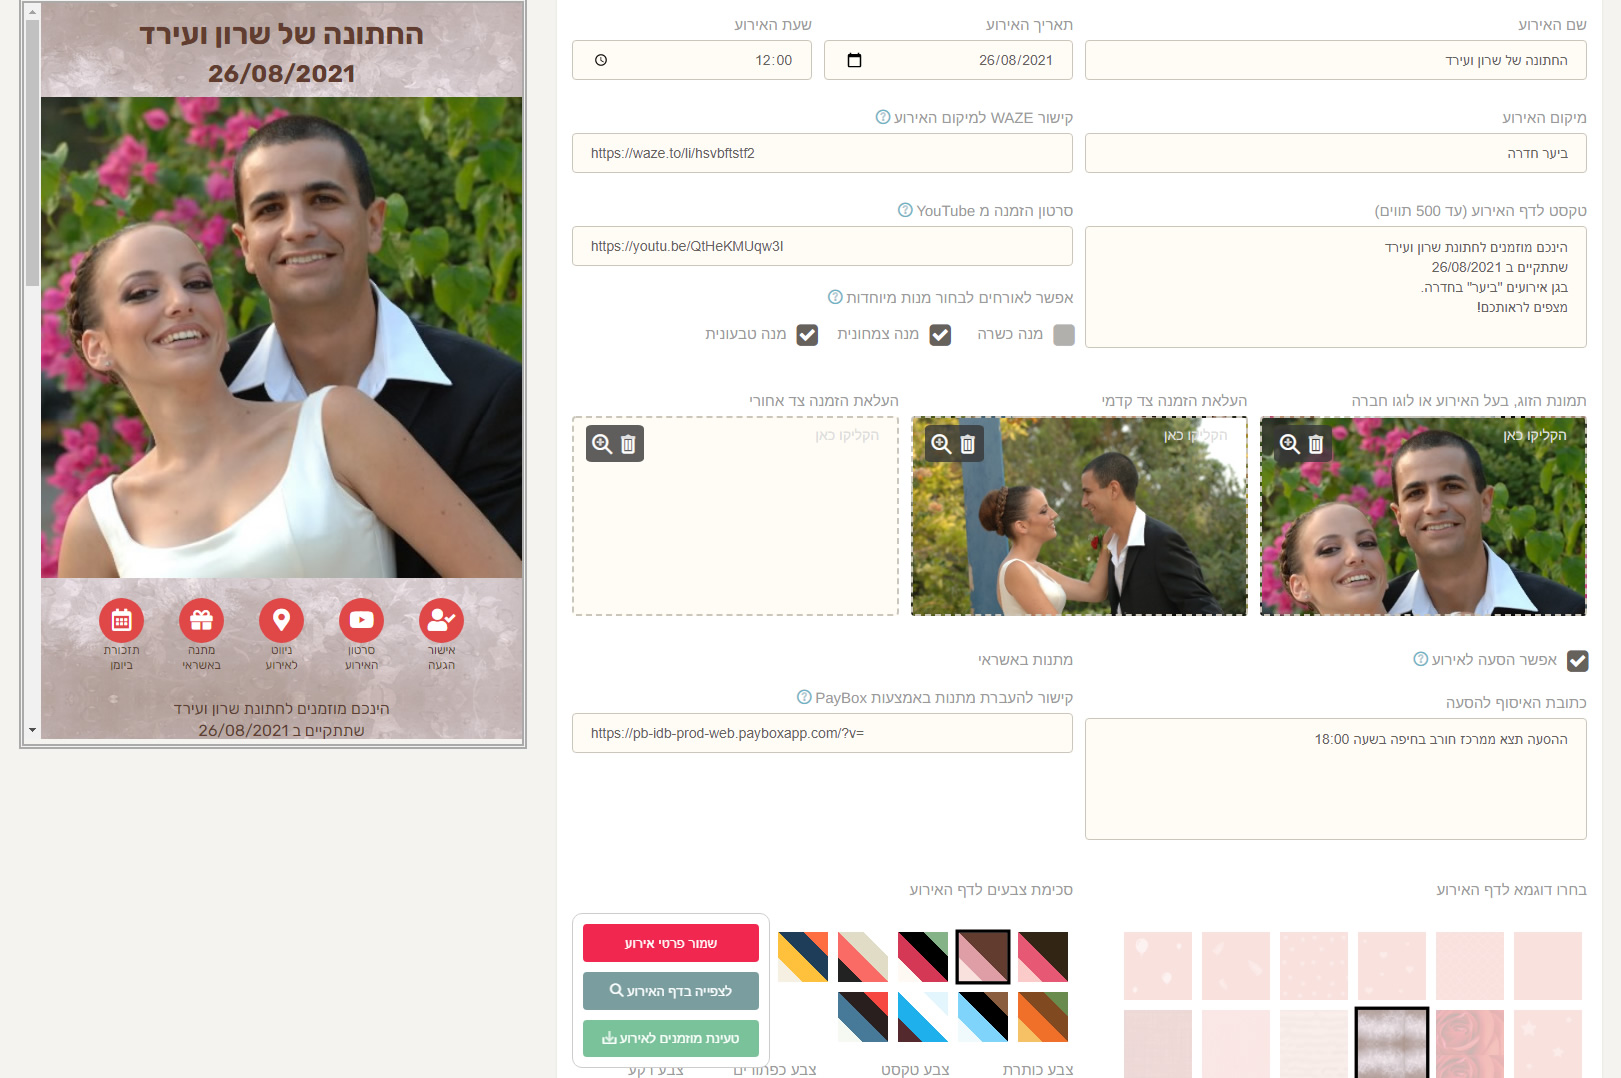The height and width of the screenshot is (1078, 1621).
Task: Delete the front-side invitation image
Action: point(967,444)
